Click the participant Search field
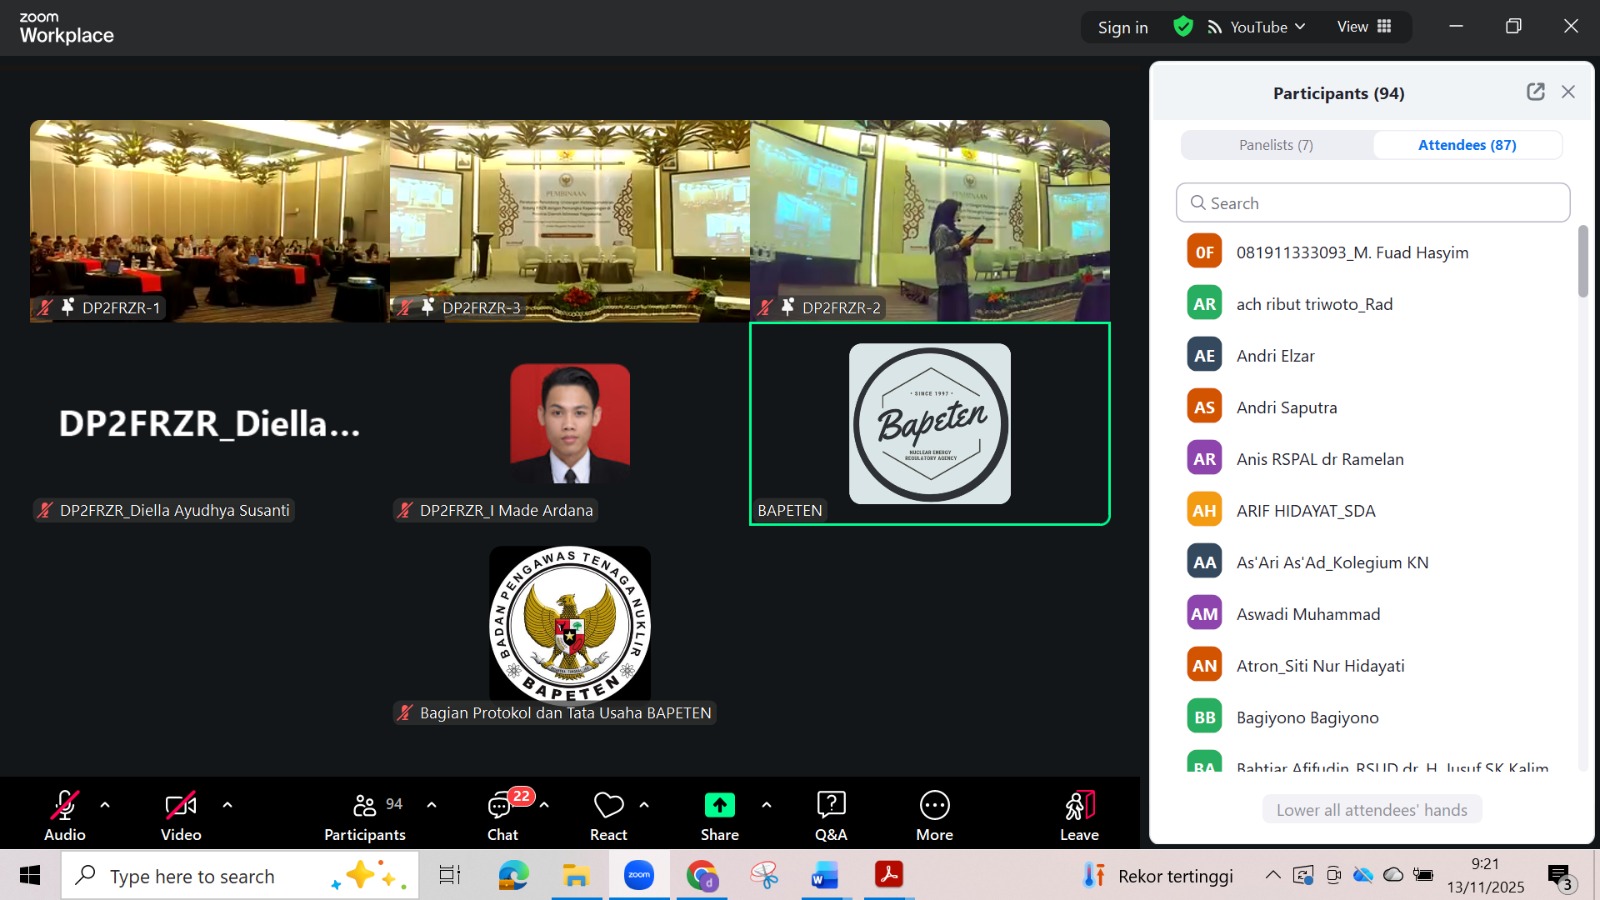This screenshot has width=1600, height=900. pos(1371,202)
